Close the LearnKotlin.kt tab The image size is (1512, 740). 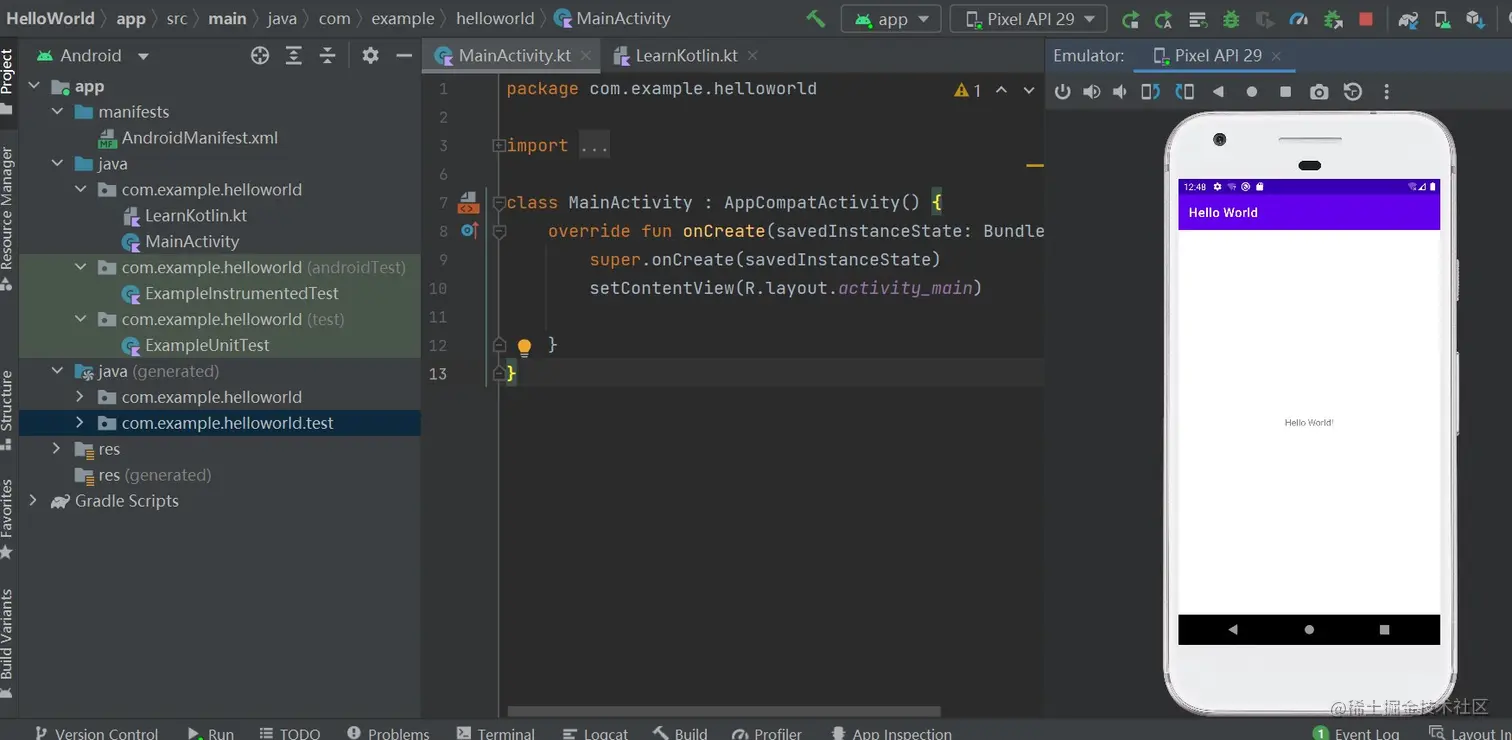[752, 56]
